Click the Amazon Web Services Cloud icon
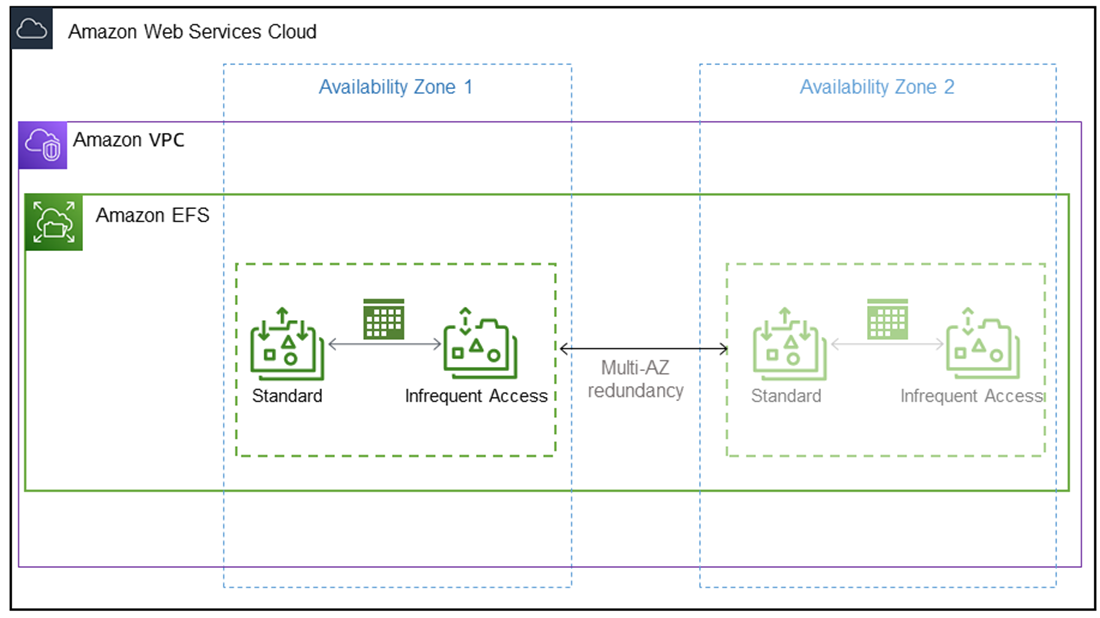This screenshot has height=618, width=1100. [x=32, y=29]
